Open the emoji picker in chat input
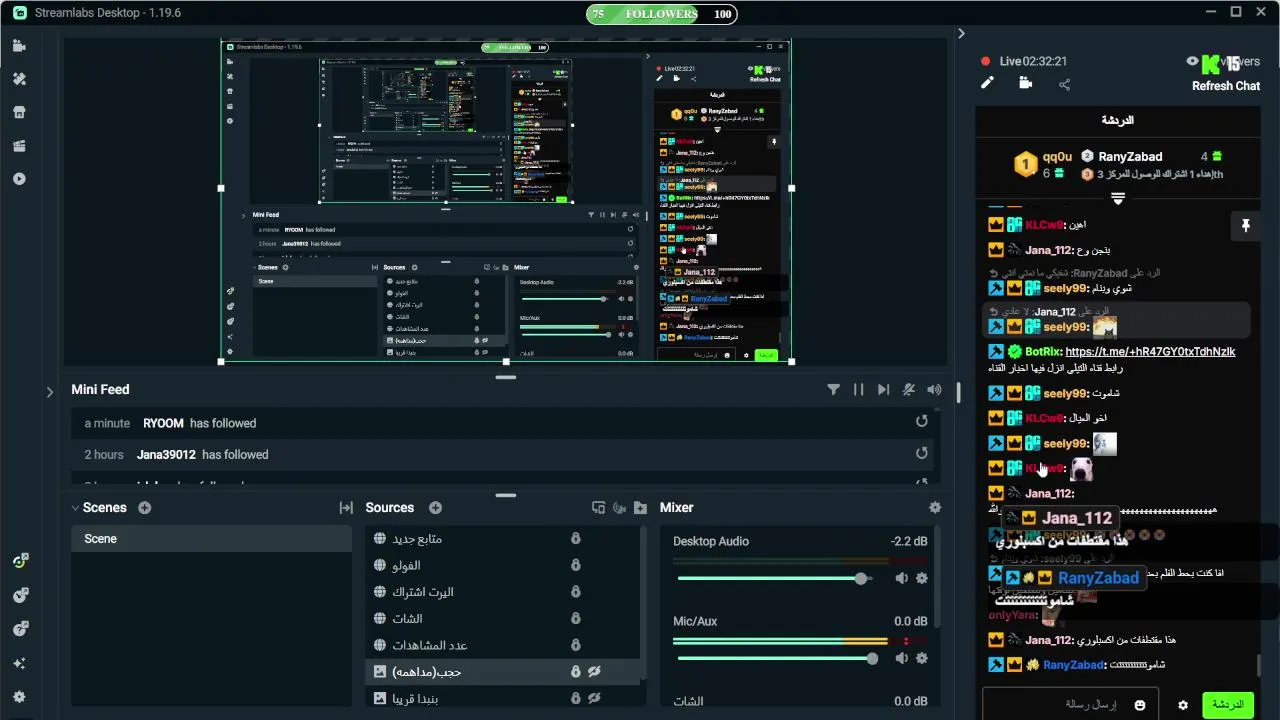This screenshot has width=1280, height=720. [x=1140, y=705]
